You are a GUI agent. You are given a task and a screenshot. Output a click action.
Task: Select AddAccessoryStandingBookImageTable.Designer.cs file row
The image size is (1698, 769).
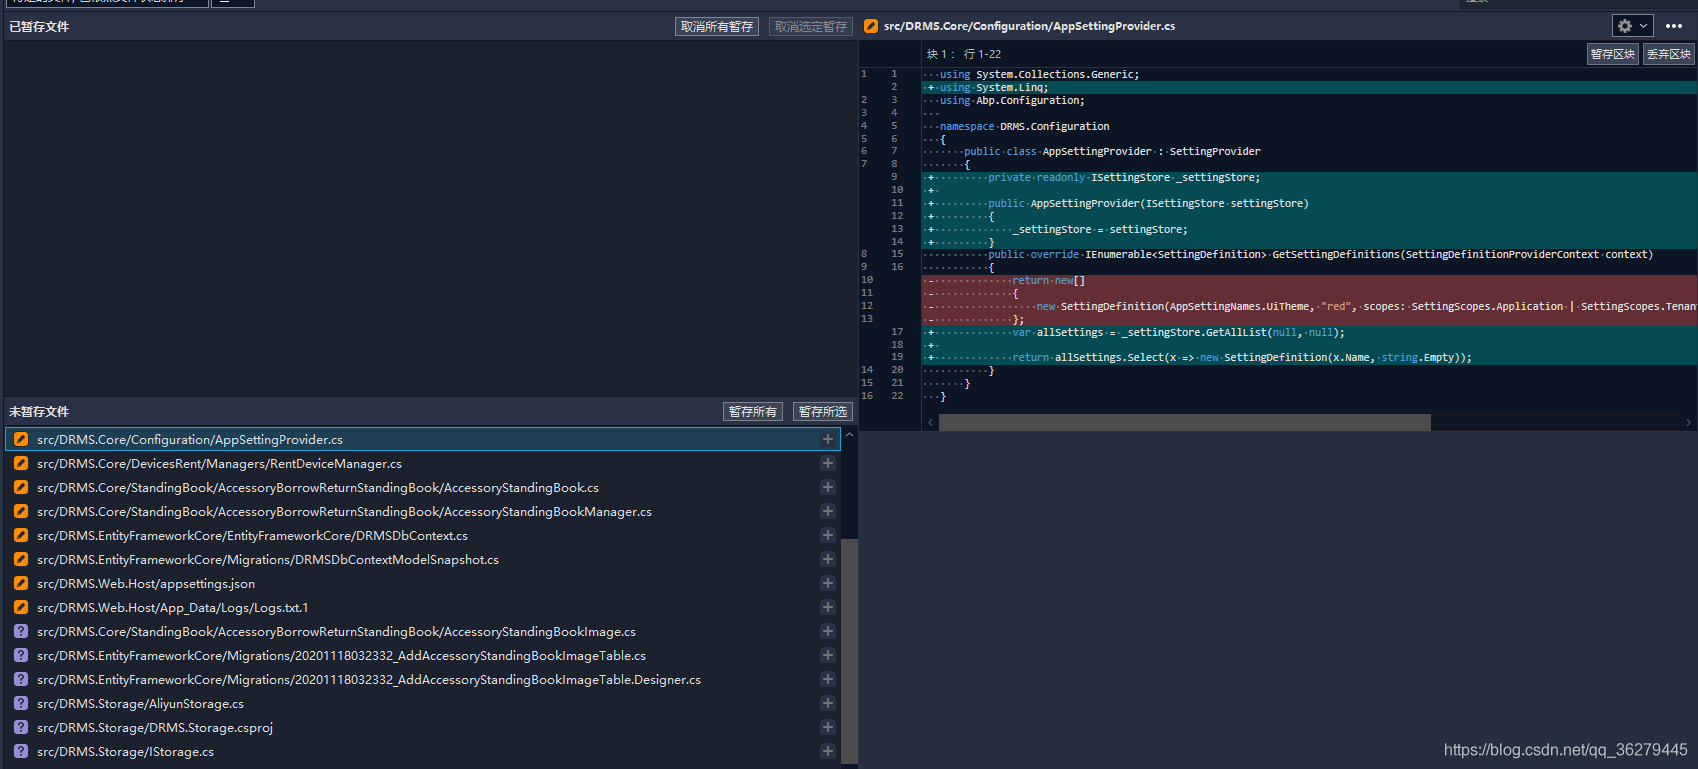423,679
